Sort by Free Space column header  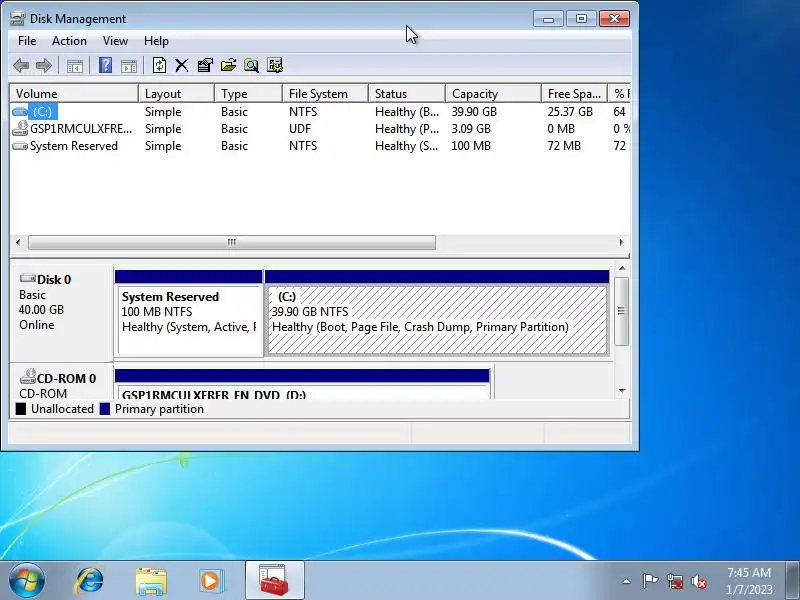(574, 93)
